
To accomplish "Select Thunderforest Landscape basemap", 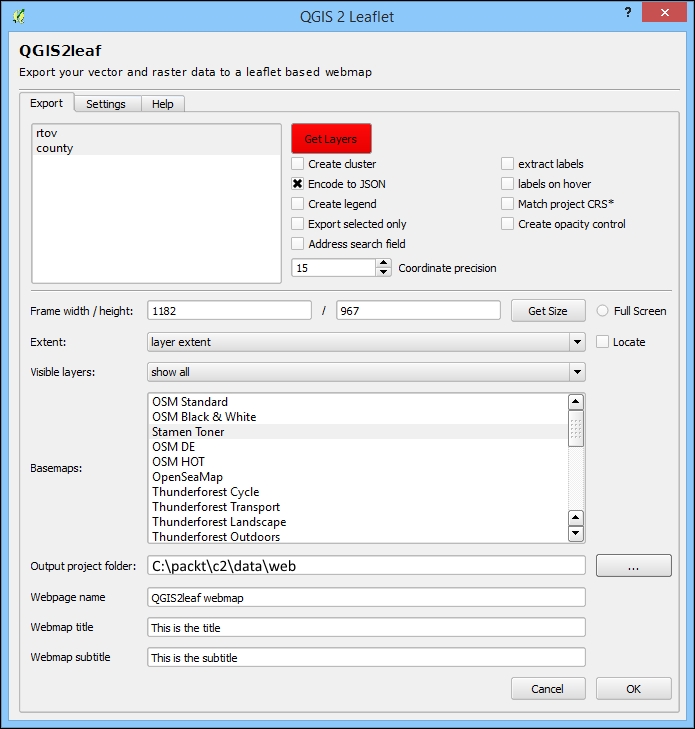I will pyautogui.click(x=358, y=522).
